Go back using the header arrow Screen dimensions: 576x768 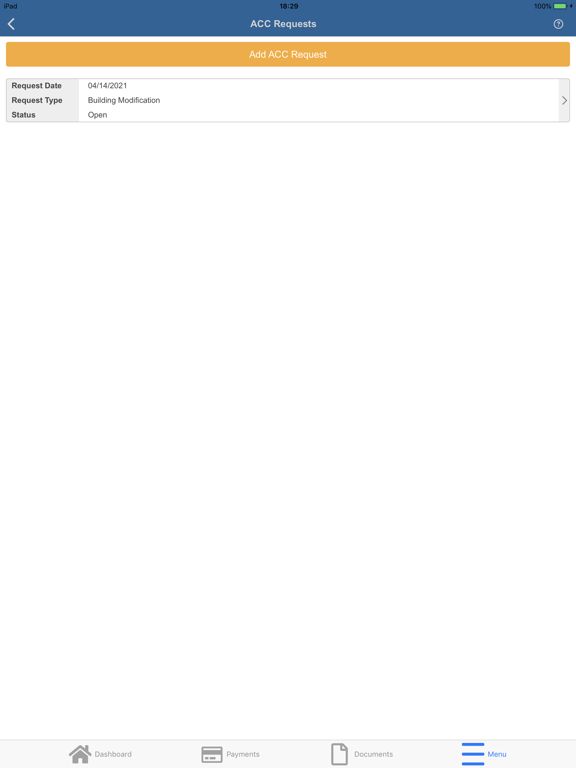click(11, 24)
